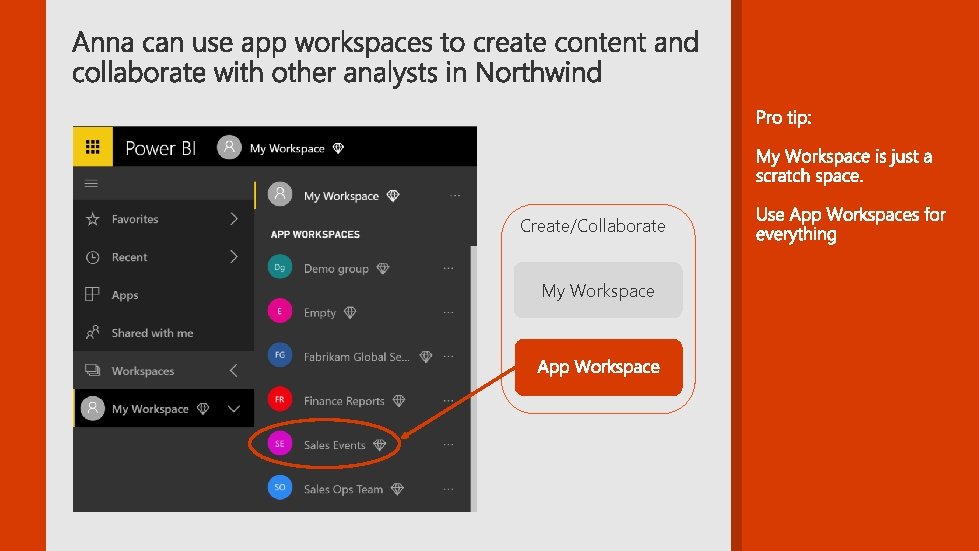Click the Empty workspace E avatar
This screenshot has width=979, height=551.
coord(280,311)
